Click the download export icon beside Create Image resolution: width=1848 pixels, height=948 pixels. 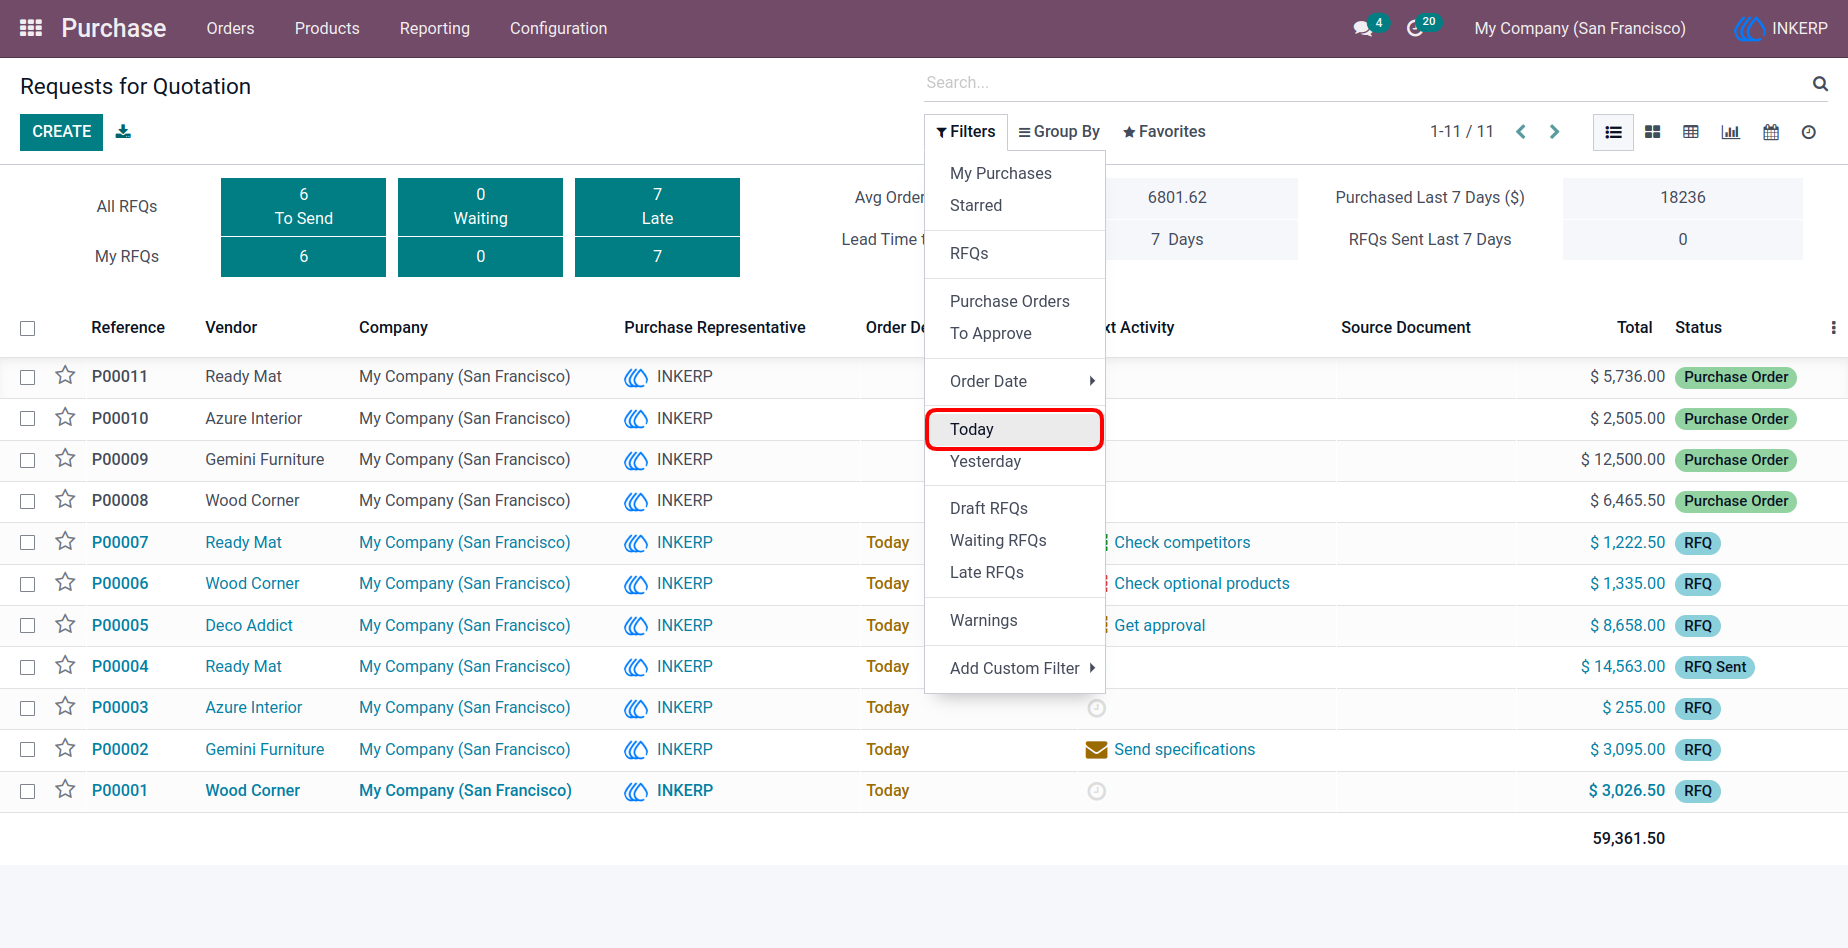point(123,131)
